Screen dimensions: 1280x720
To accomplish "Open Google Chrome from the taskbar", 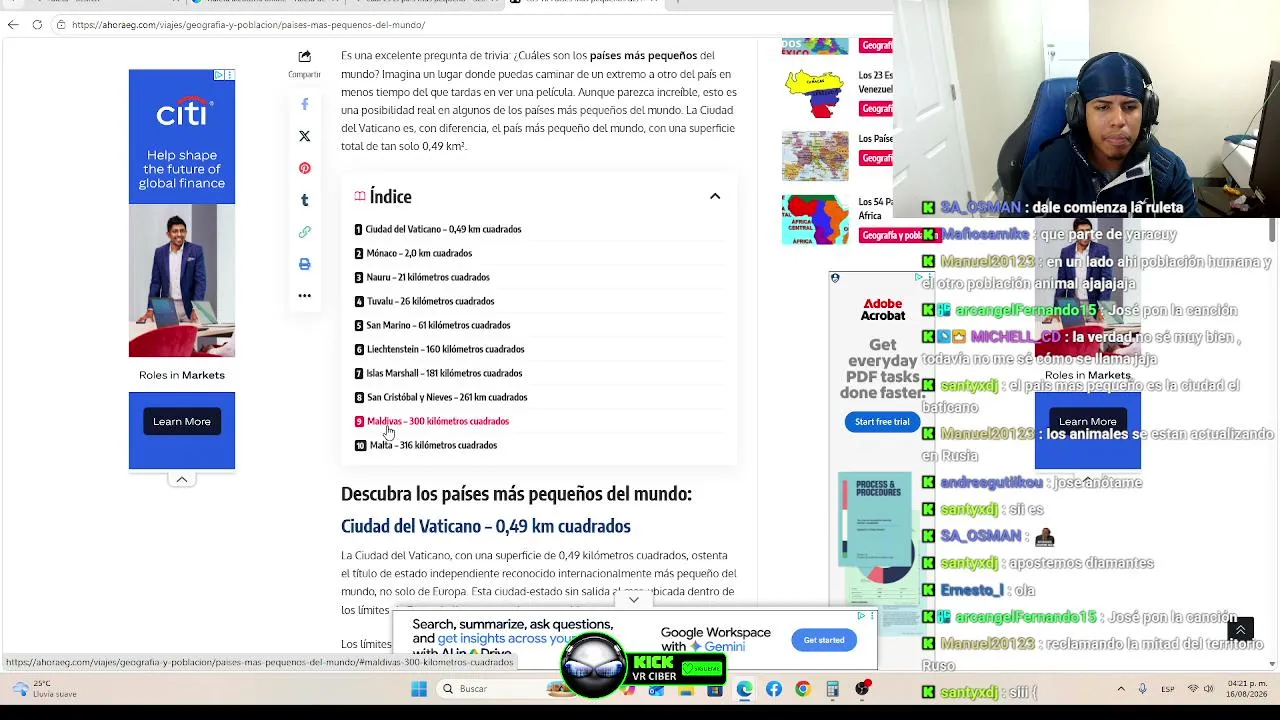I will click(803, 689).
